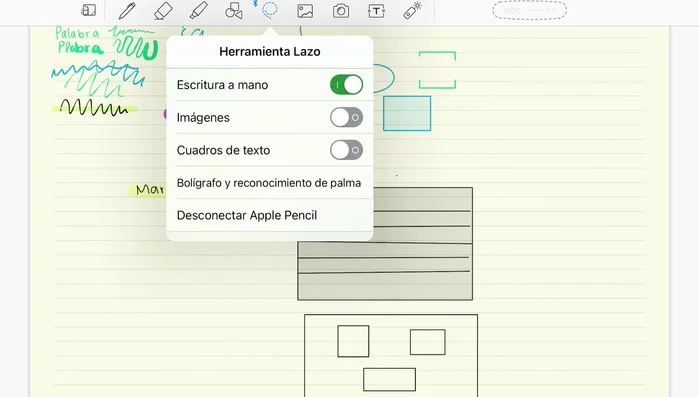Viewport: 699px width, 397px height.
Task: Click the teal dashed bracket shape
Action: 437,70
